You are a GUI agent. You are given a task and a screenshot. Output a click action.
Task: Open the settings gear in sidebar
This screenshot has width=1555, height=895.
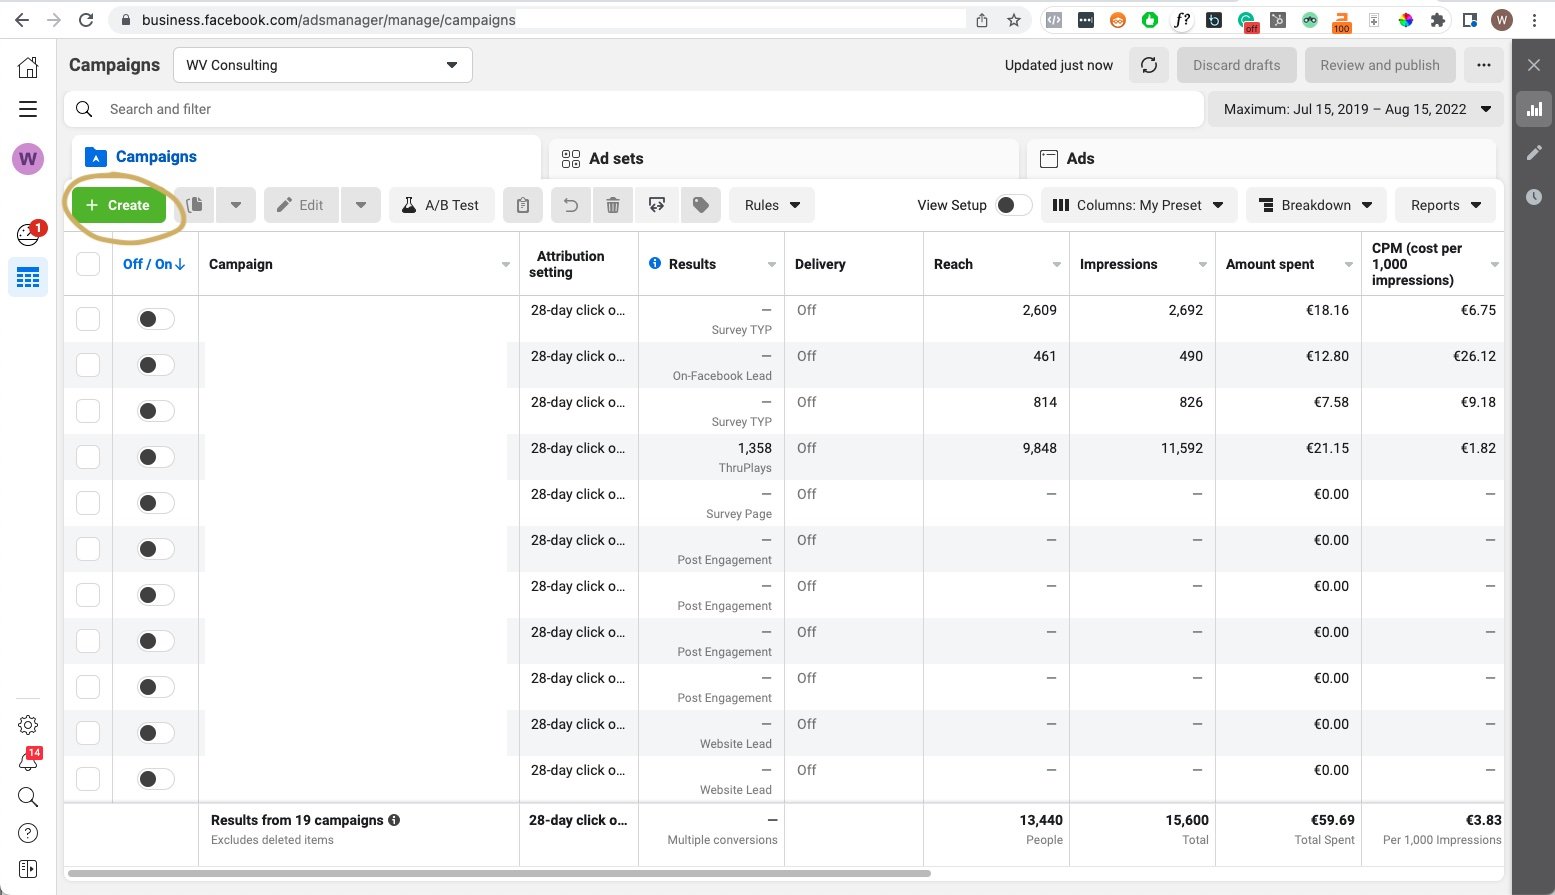point(28,725)
